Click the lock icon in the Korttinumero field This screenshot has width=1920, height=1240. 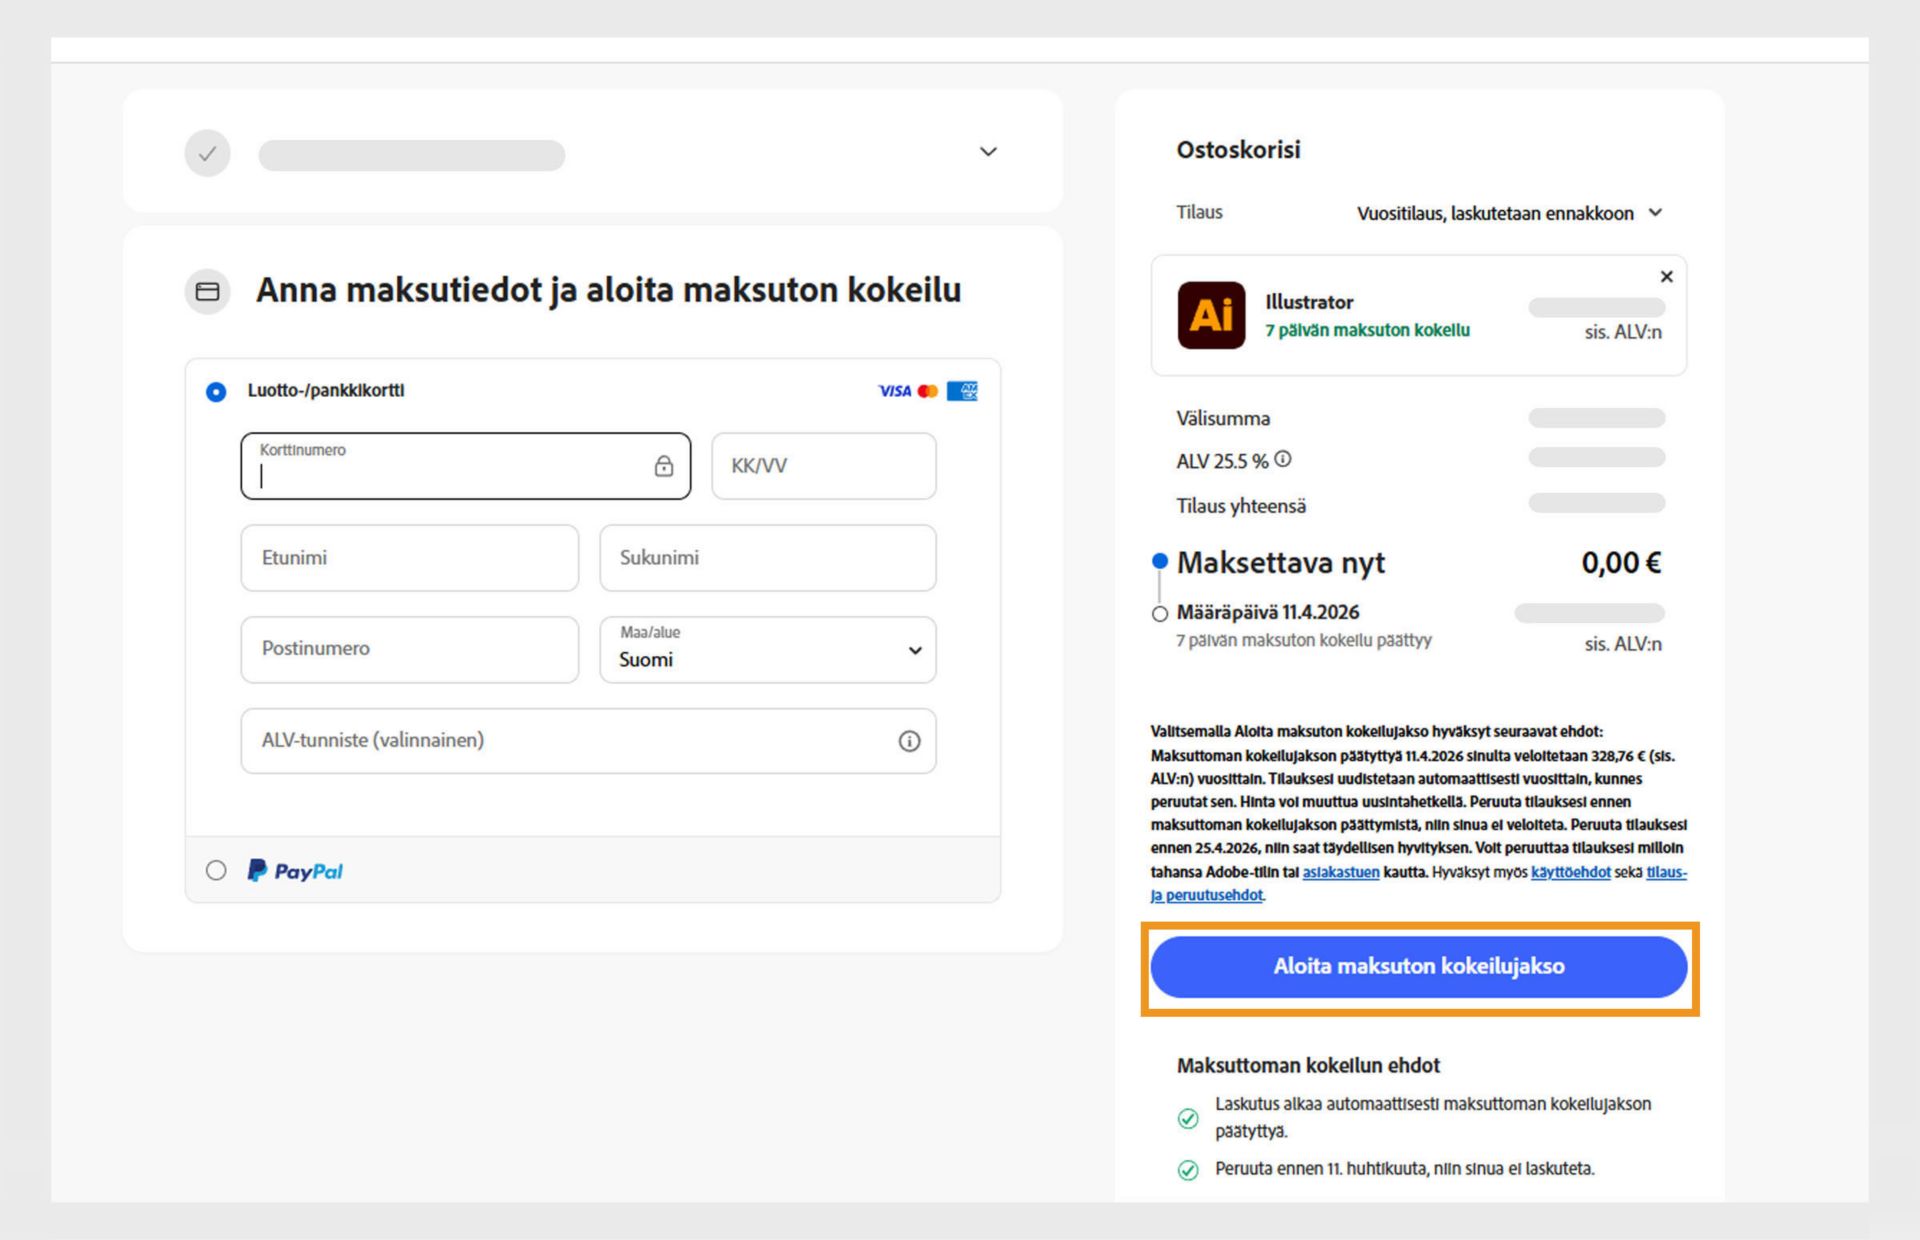663,466
